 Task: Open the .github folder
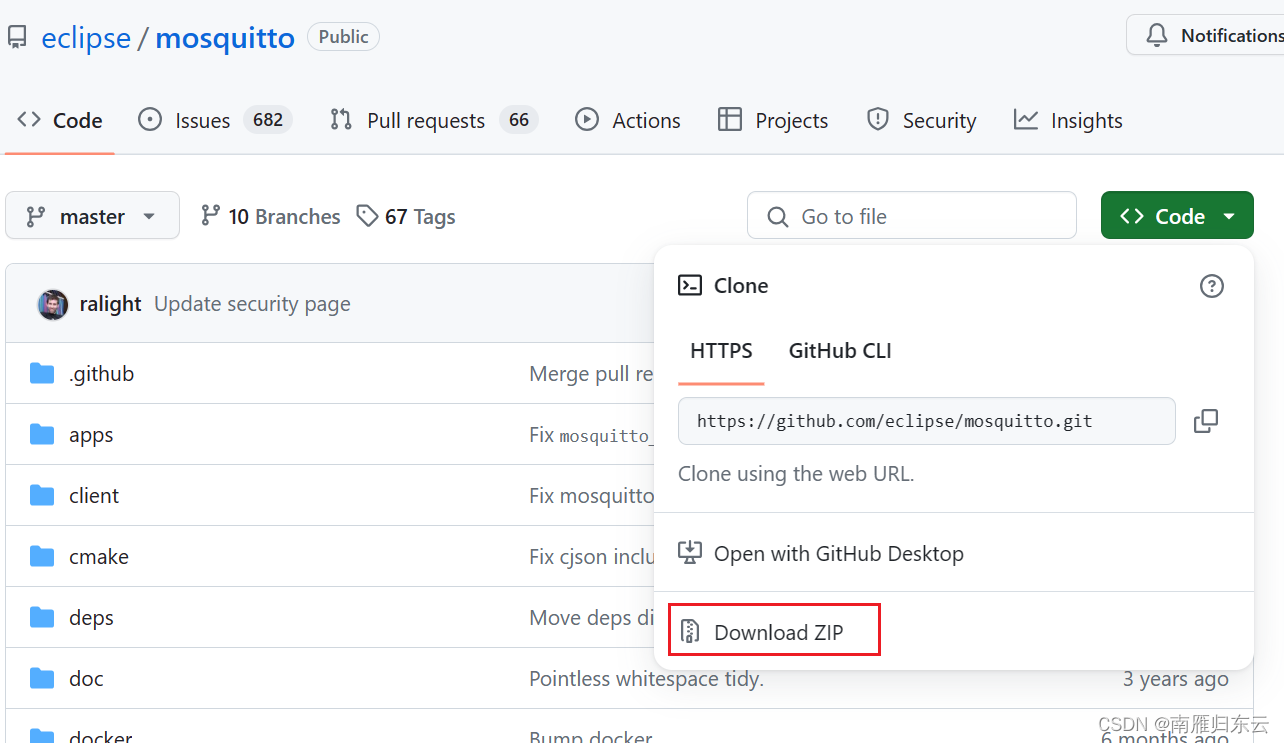[x=101, y=373]
